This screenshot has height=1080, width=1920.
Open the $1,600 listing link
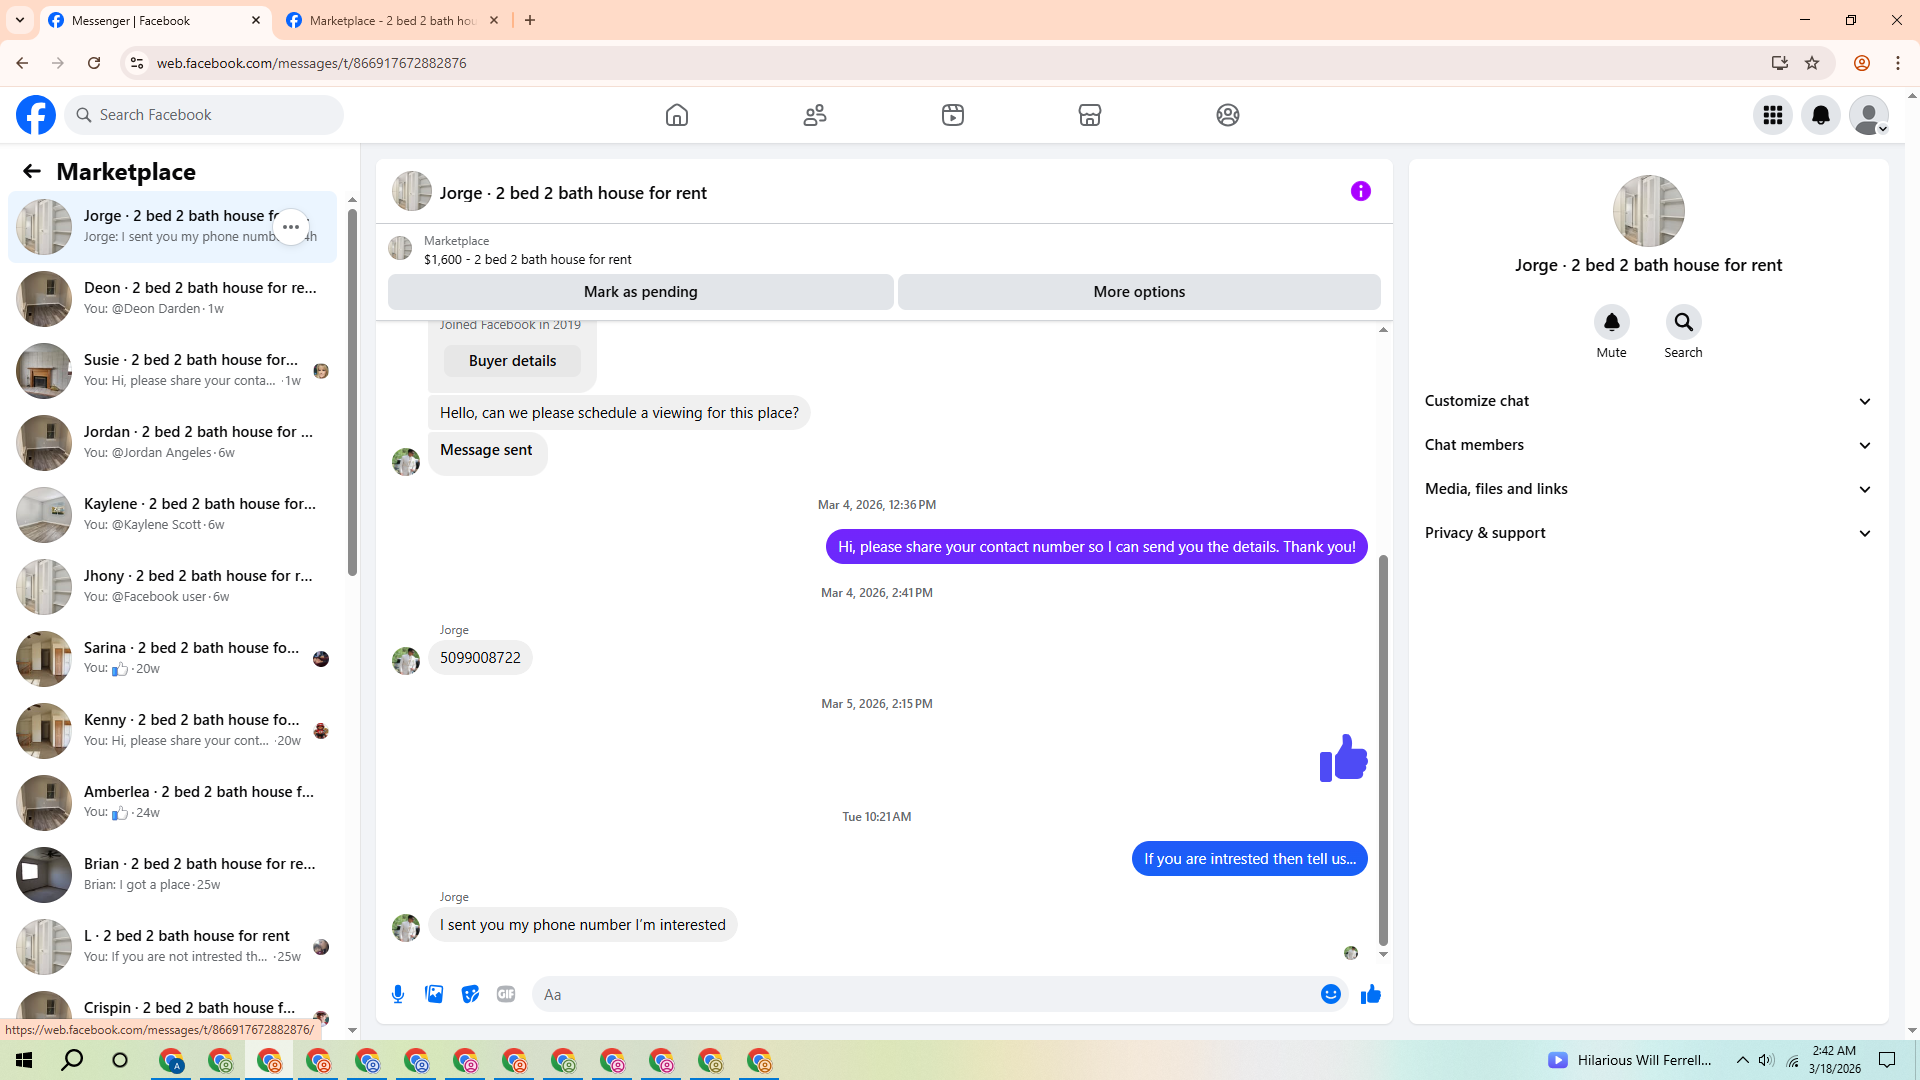click(x=527, y=259)
